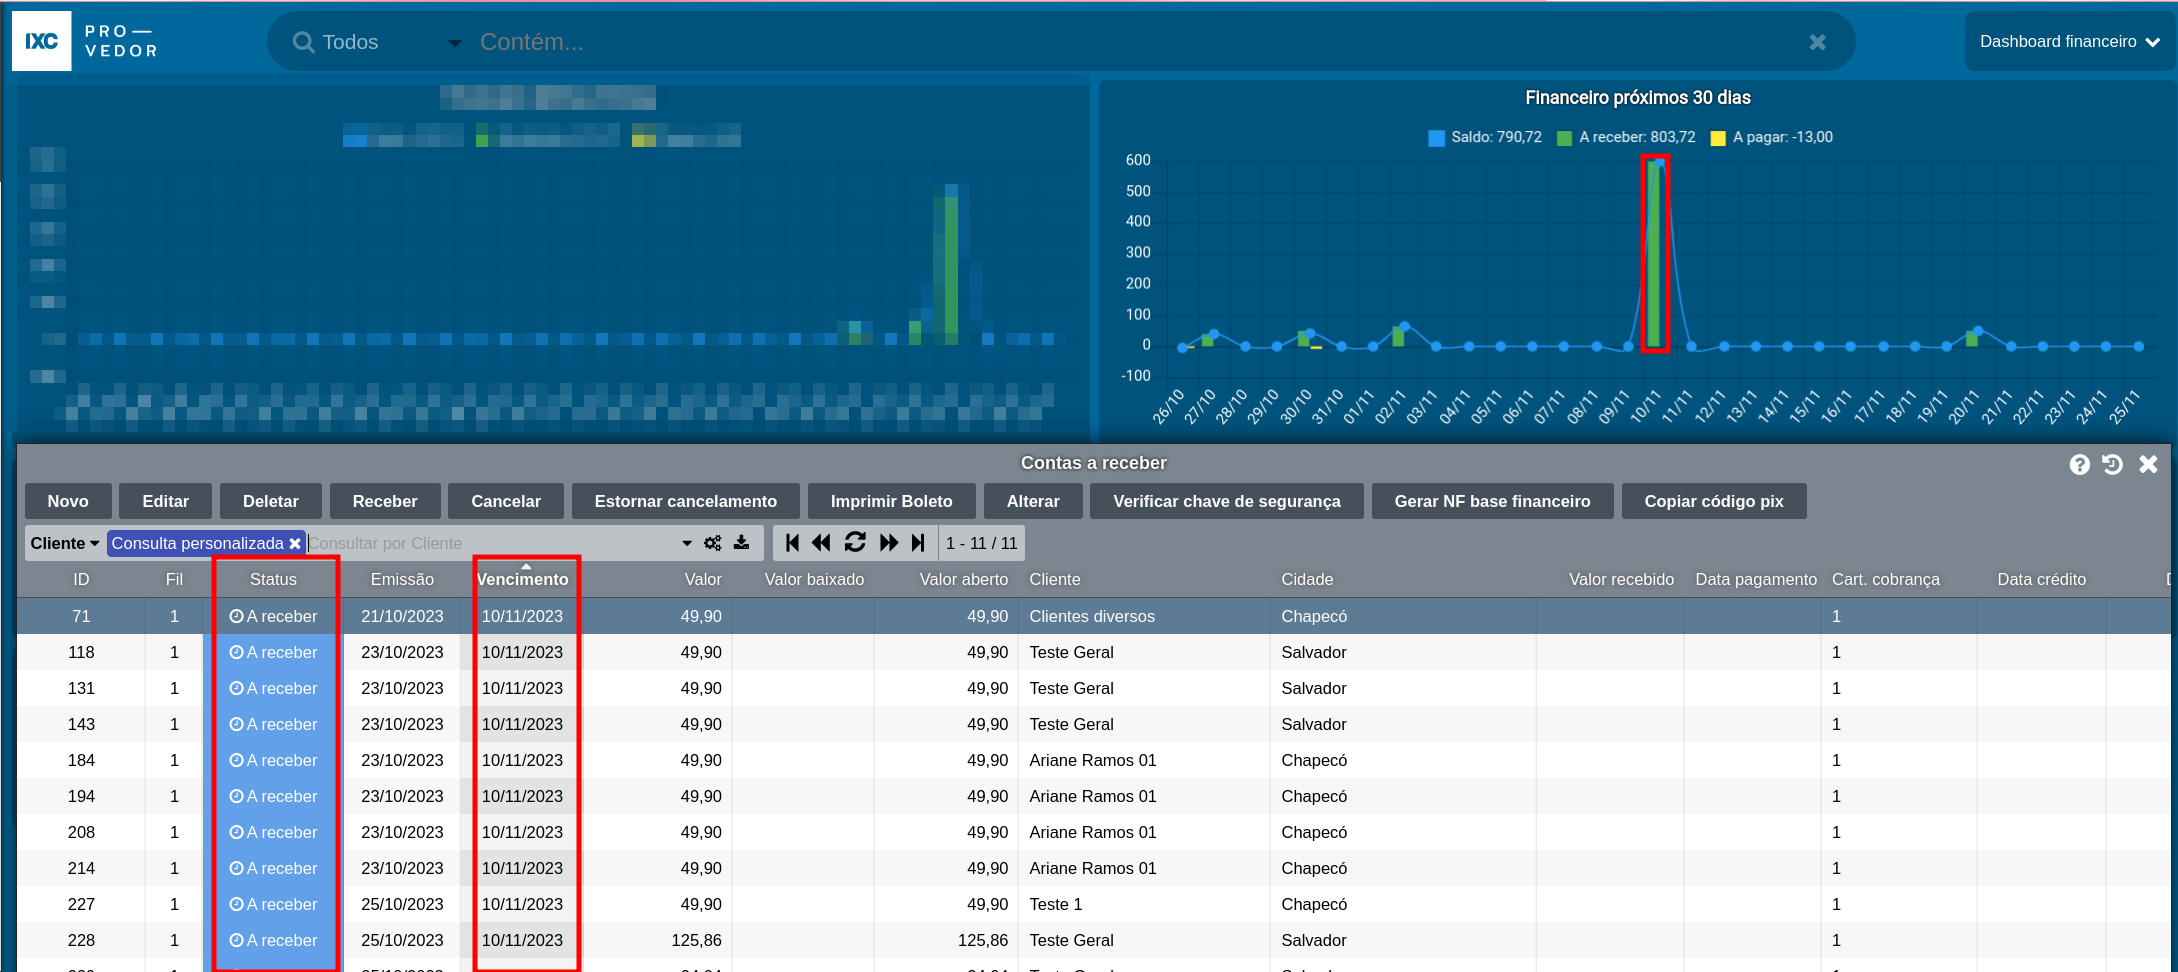Viewport: 2178px width, 972px height.
Task: Click the Alterar button
Action: [1033, 501]
